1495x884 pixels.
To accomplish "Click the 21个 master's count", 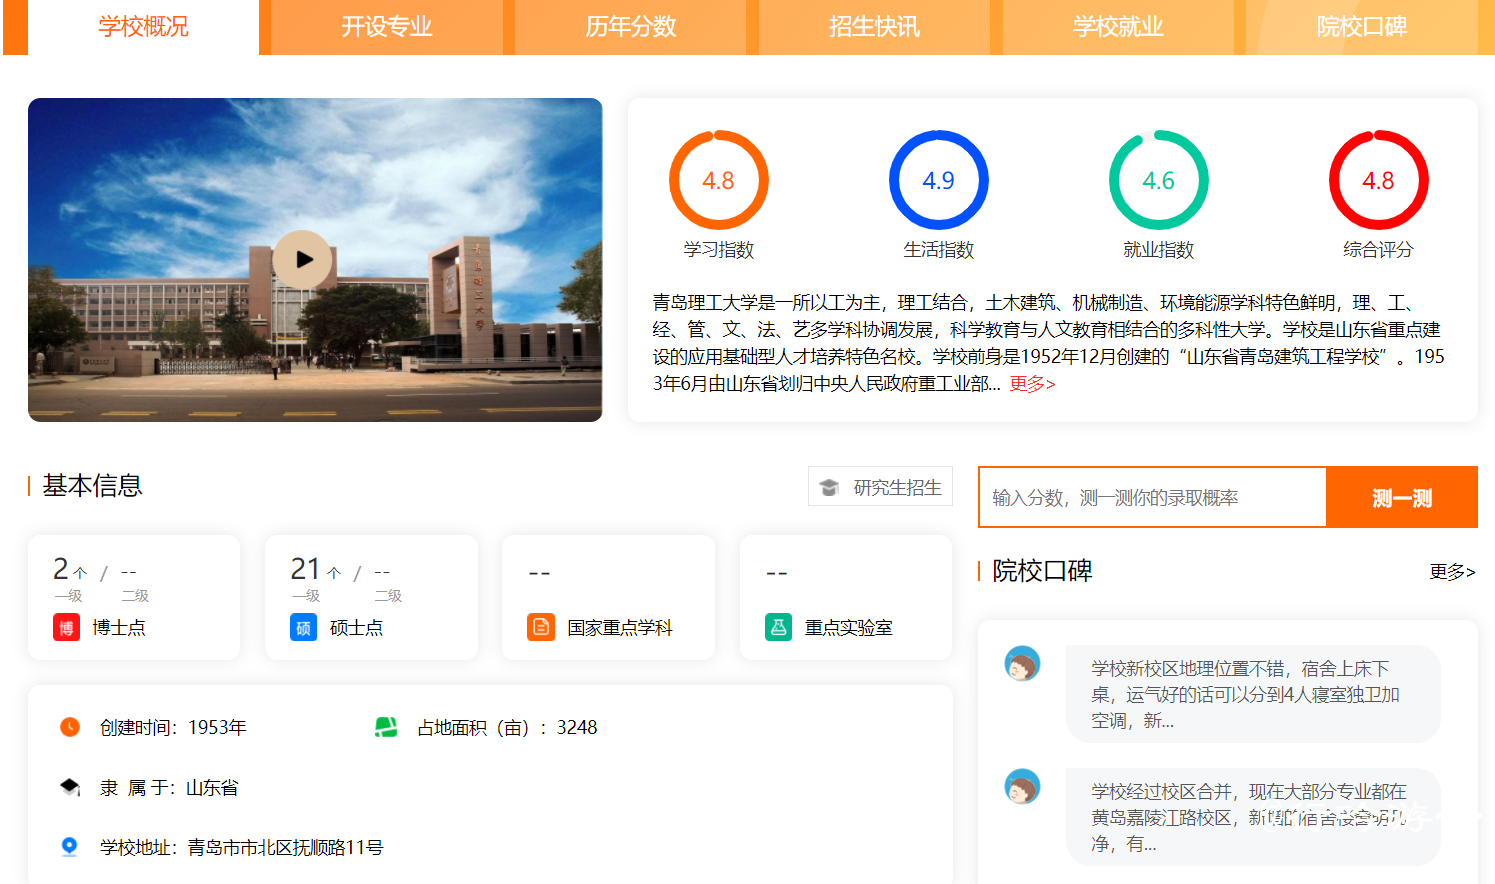I will (316, 570).
